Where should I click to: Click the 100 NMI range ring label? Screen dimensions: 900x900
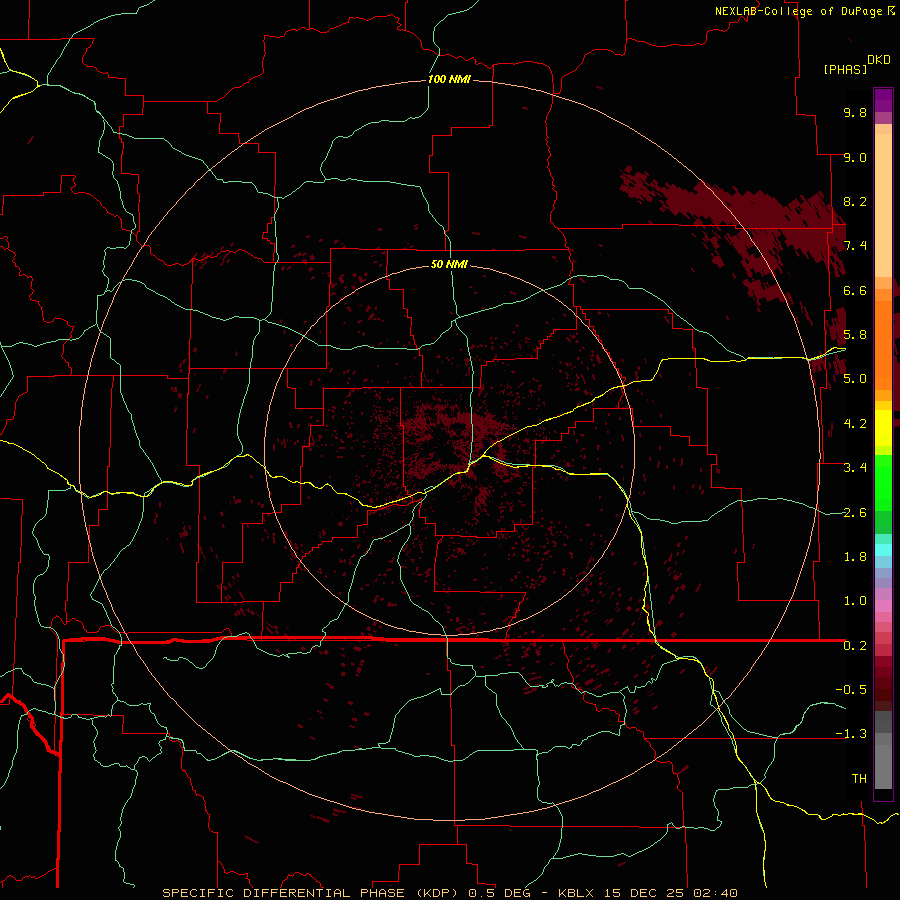(449, 79)
